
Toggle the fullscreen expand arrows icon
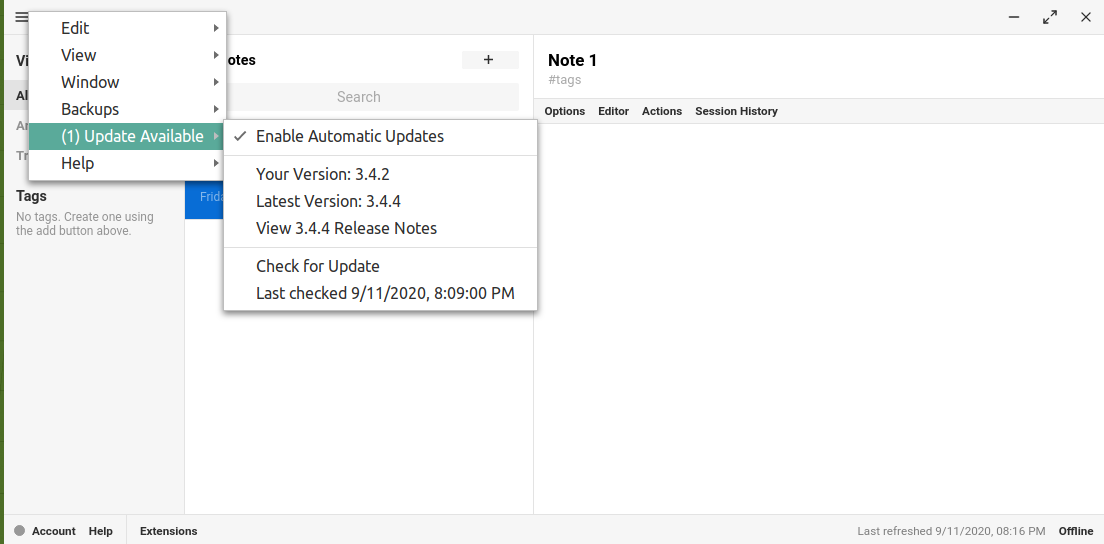(1050, 18)
